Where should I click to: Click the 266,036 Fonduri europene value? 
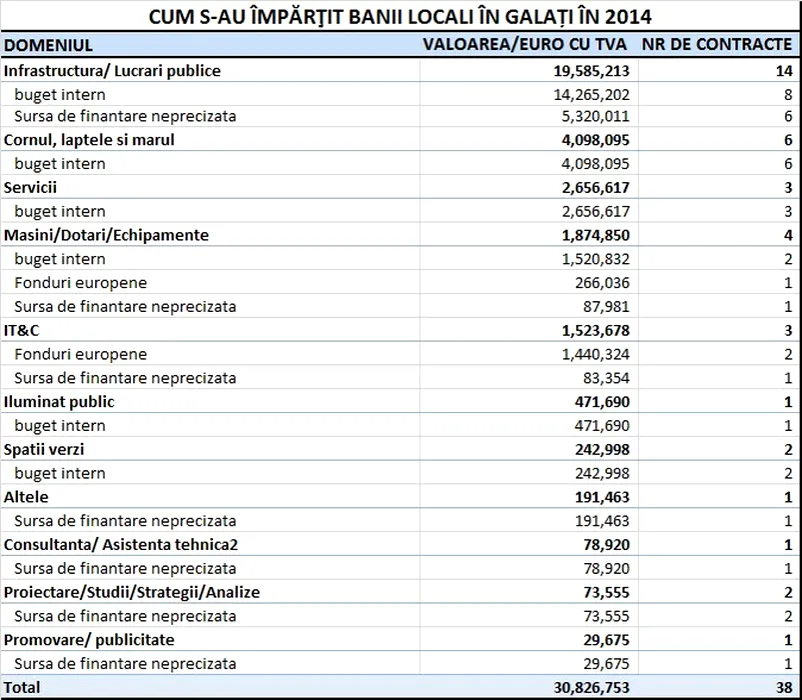[x=601, y=283]
